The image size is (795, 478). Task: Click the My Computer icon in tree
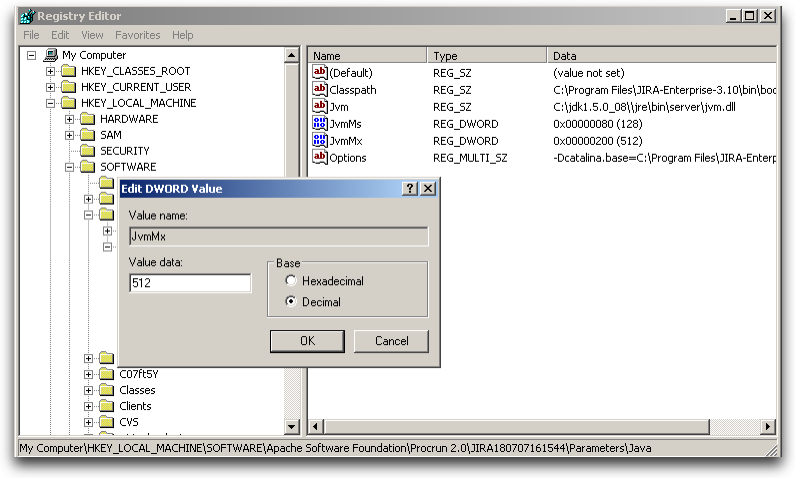click(x=50, y=55)
